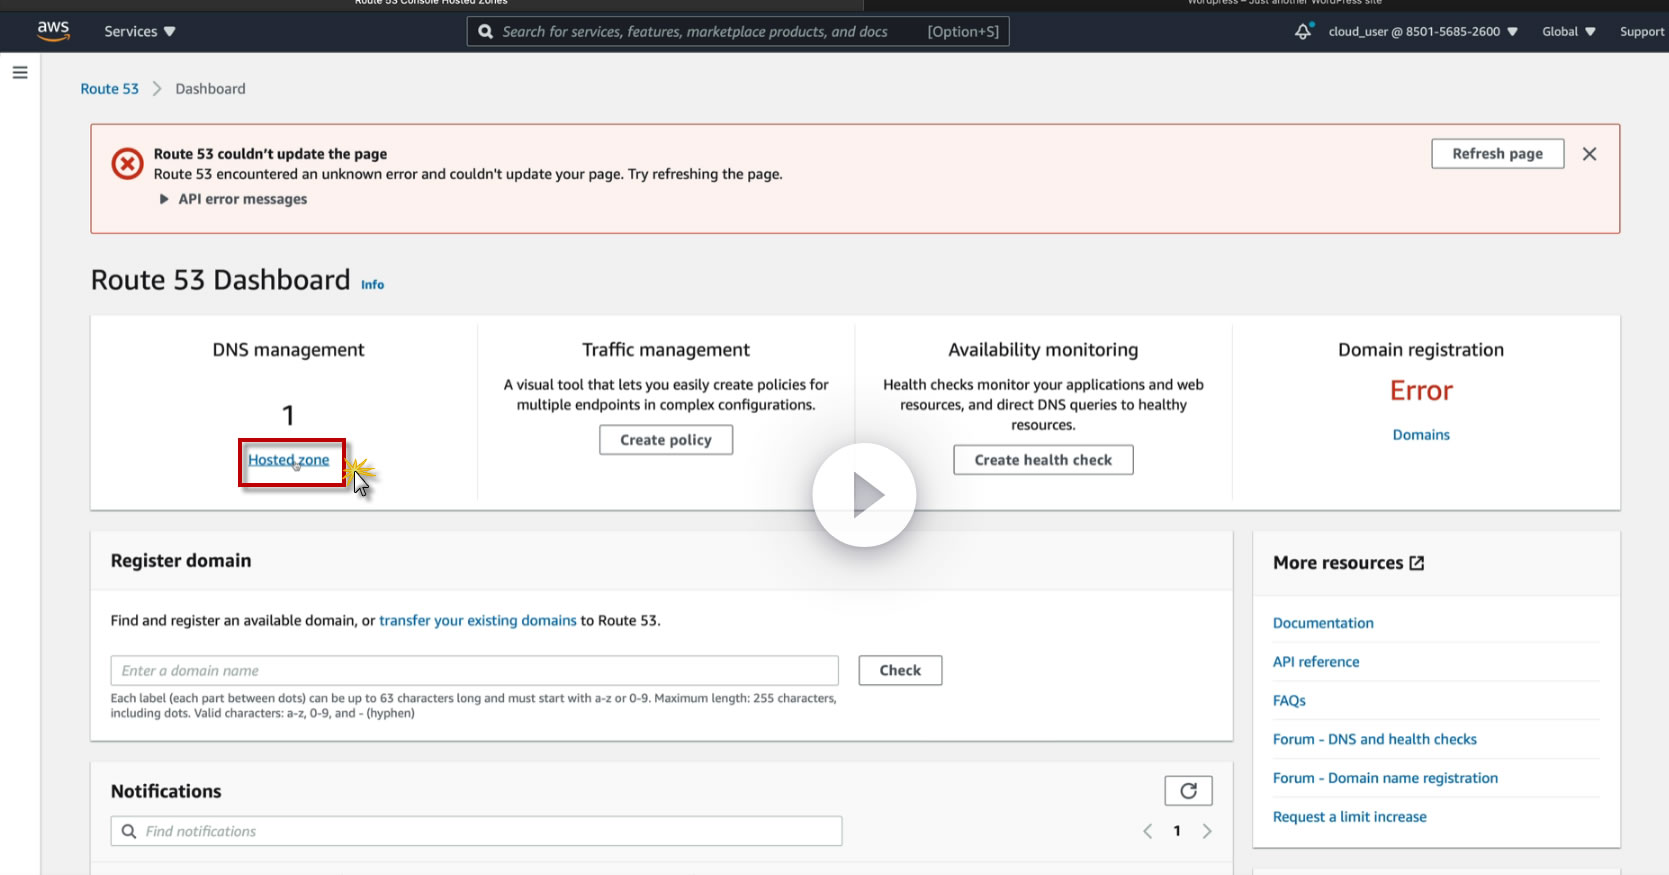Open the Domains link

coord(1421,435)
